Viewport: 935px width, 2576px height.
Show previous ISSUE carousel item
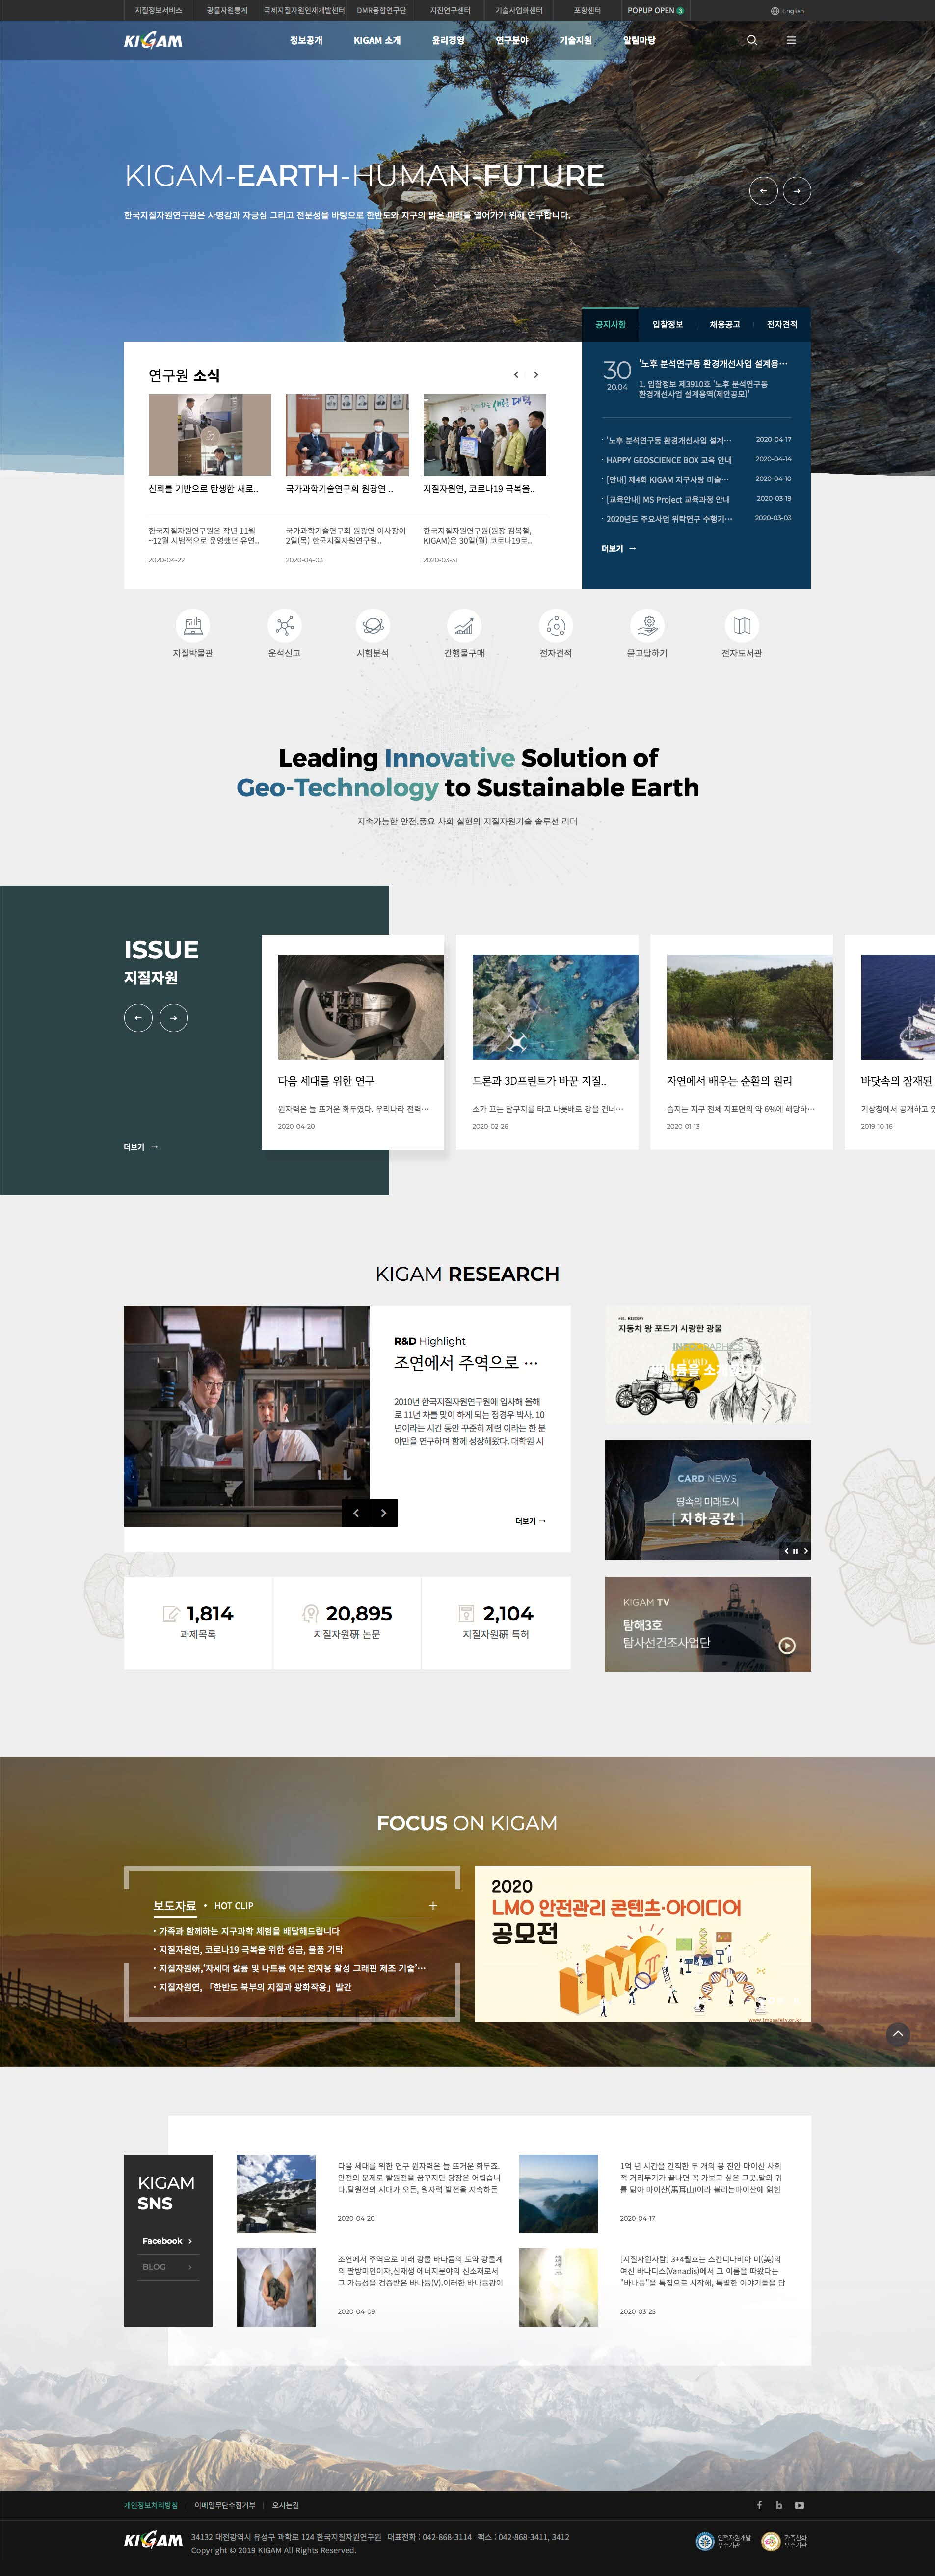point(138,1018)
